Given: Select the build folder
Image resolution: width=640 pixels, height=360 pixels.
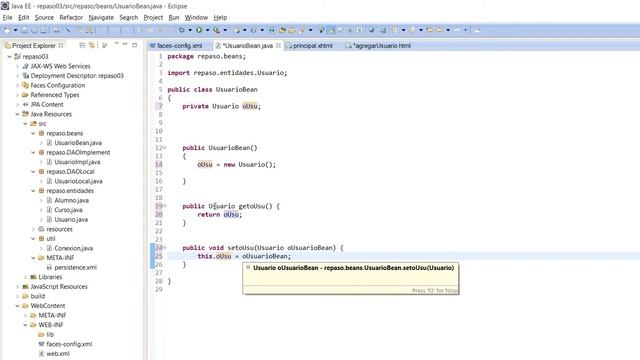Looking at the screenshot, I should 38,296.
